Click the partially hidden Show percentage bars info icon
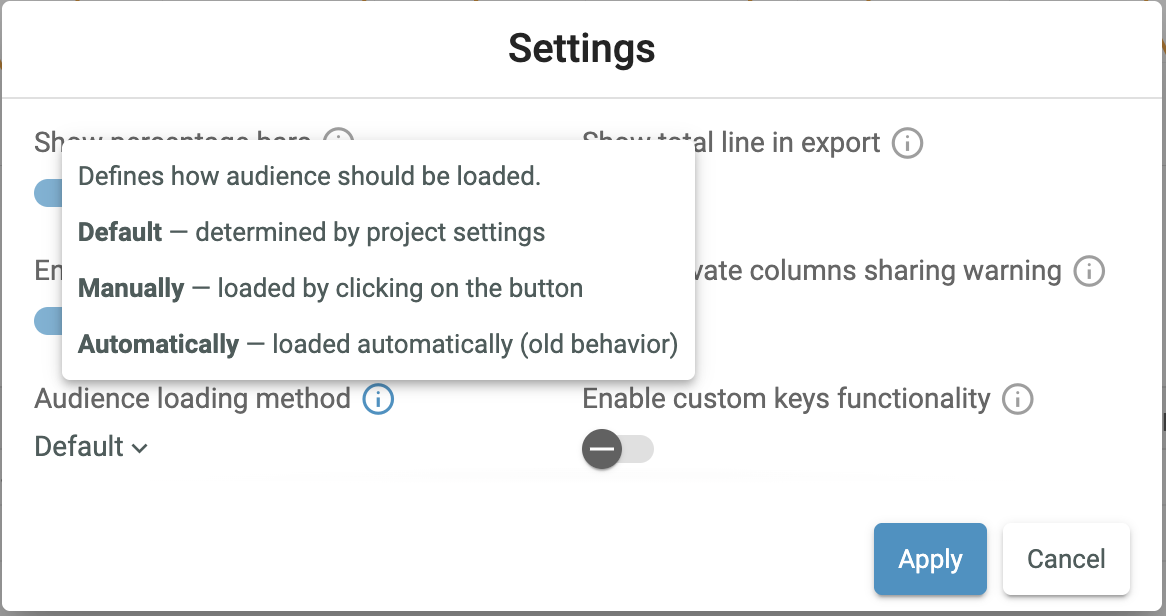Viewport: 1166px width, 616px height. click(x=340, y=139)
